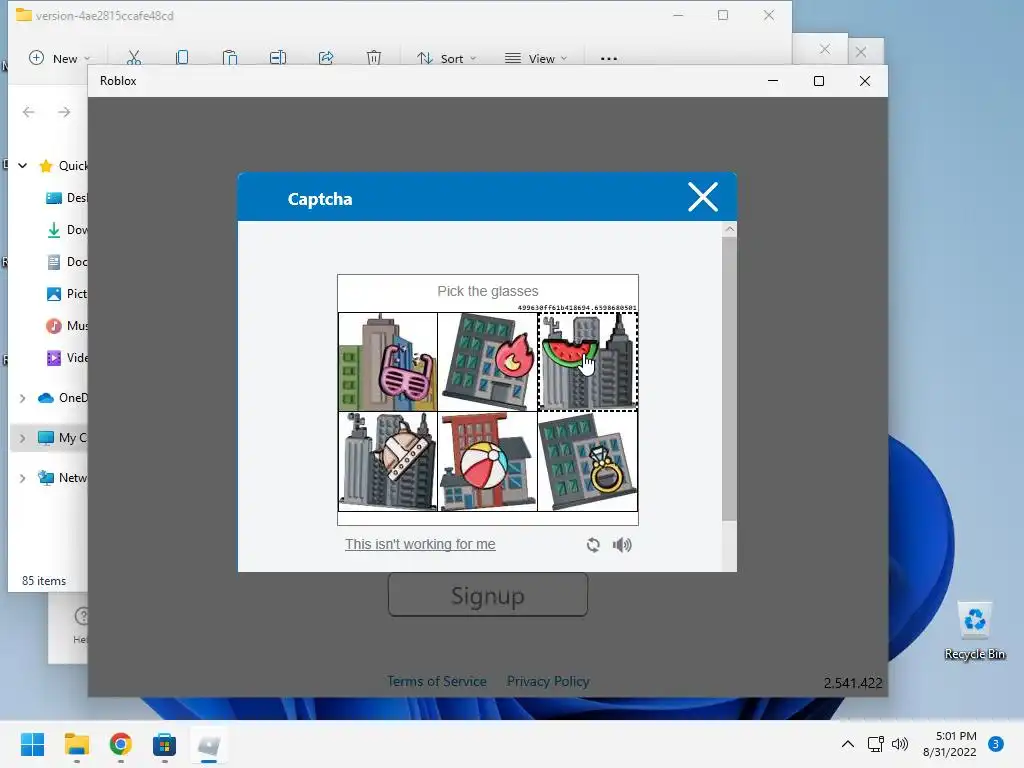This screenshot has width=1024, height=768.
Task: Select the helmet captcha image
Action: [x=388, y=461]
